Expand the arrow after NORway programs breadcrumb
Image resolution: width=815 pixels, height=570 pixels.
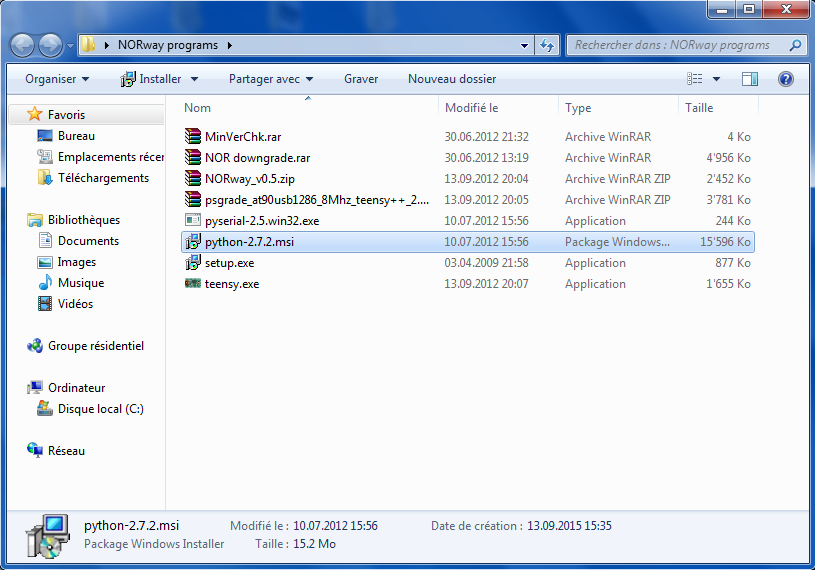pos(229,46)
